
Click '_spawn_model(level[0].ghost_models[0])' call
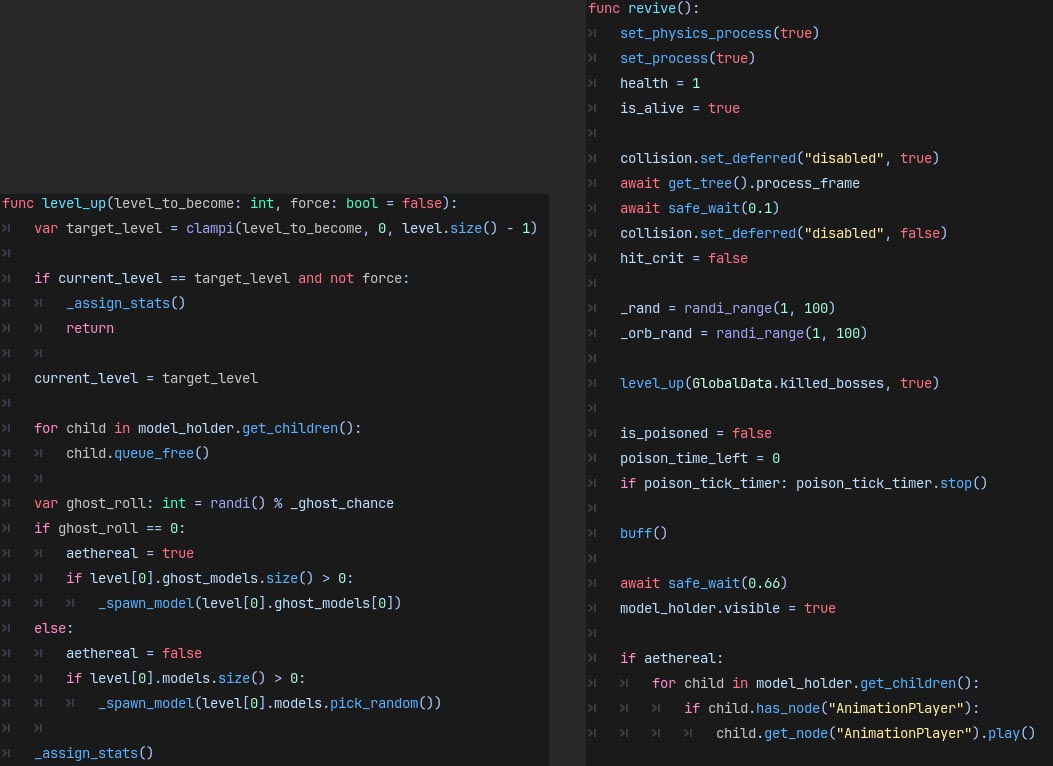[250, 603]
